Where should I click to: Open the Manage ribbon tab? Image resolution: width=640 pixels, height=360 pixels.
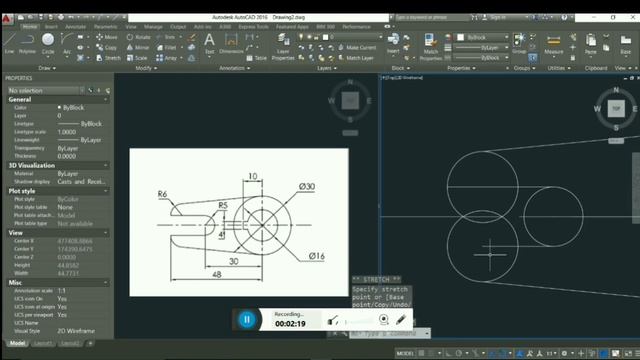coord(153,27)
